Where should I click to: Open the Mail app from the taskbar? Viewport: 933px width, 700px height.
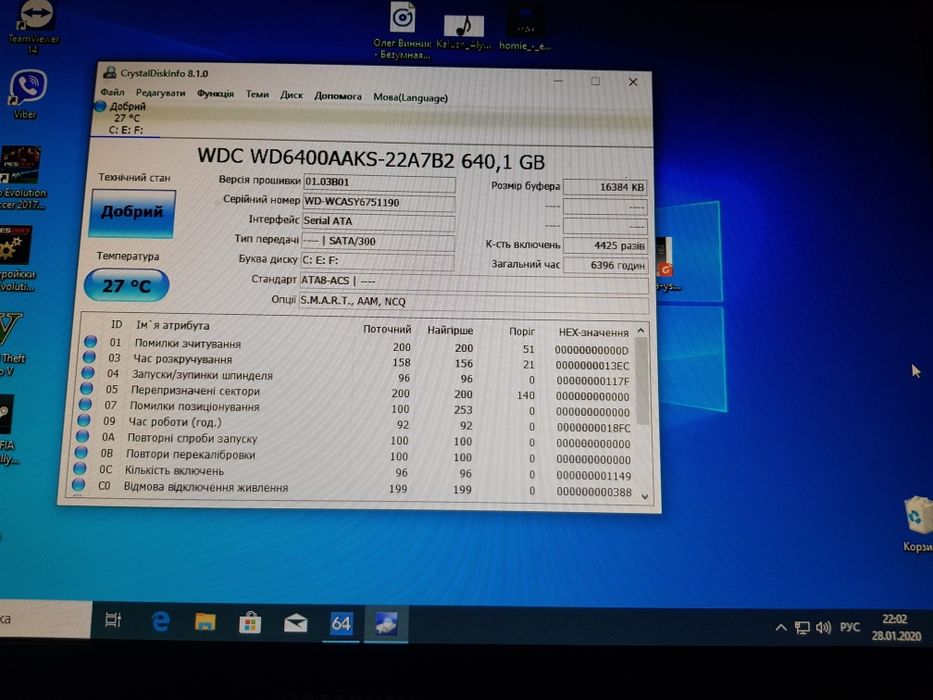point(295,623)
